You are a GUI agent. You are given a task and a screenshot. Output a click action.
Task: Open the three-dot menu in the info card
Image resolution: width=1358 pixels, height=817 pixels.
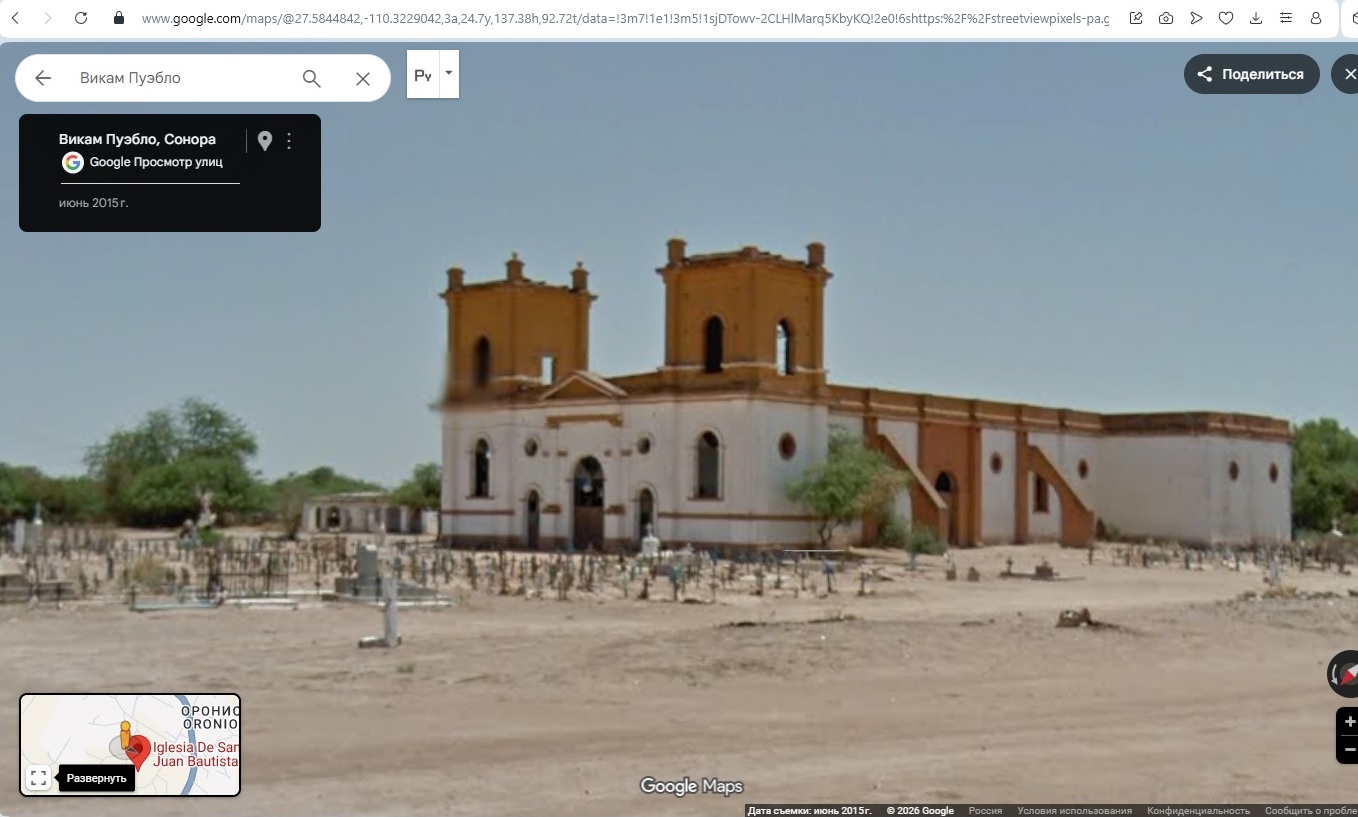click(x=289, y=141)
